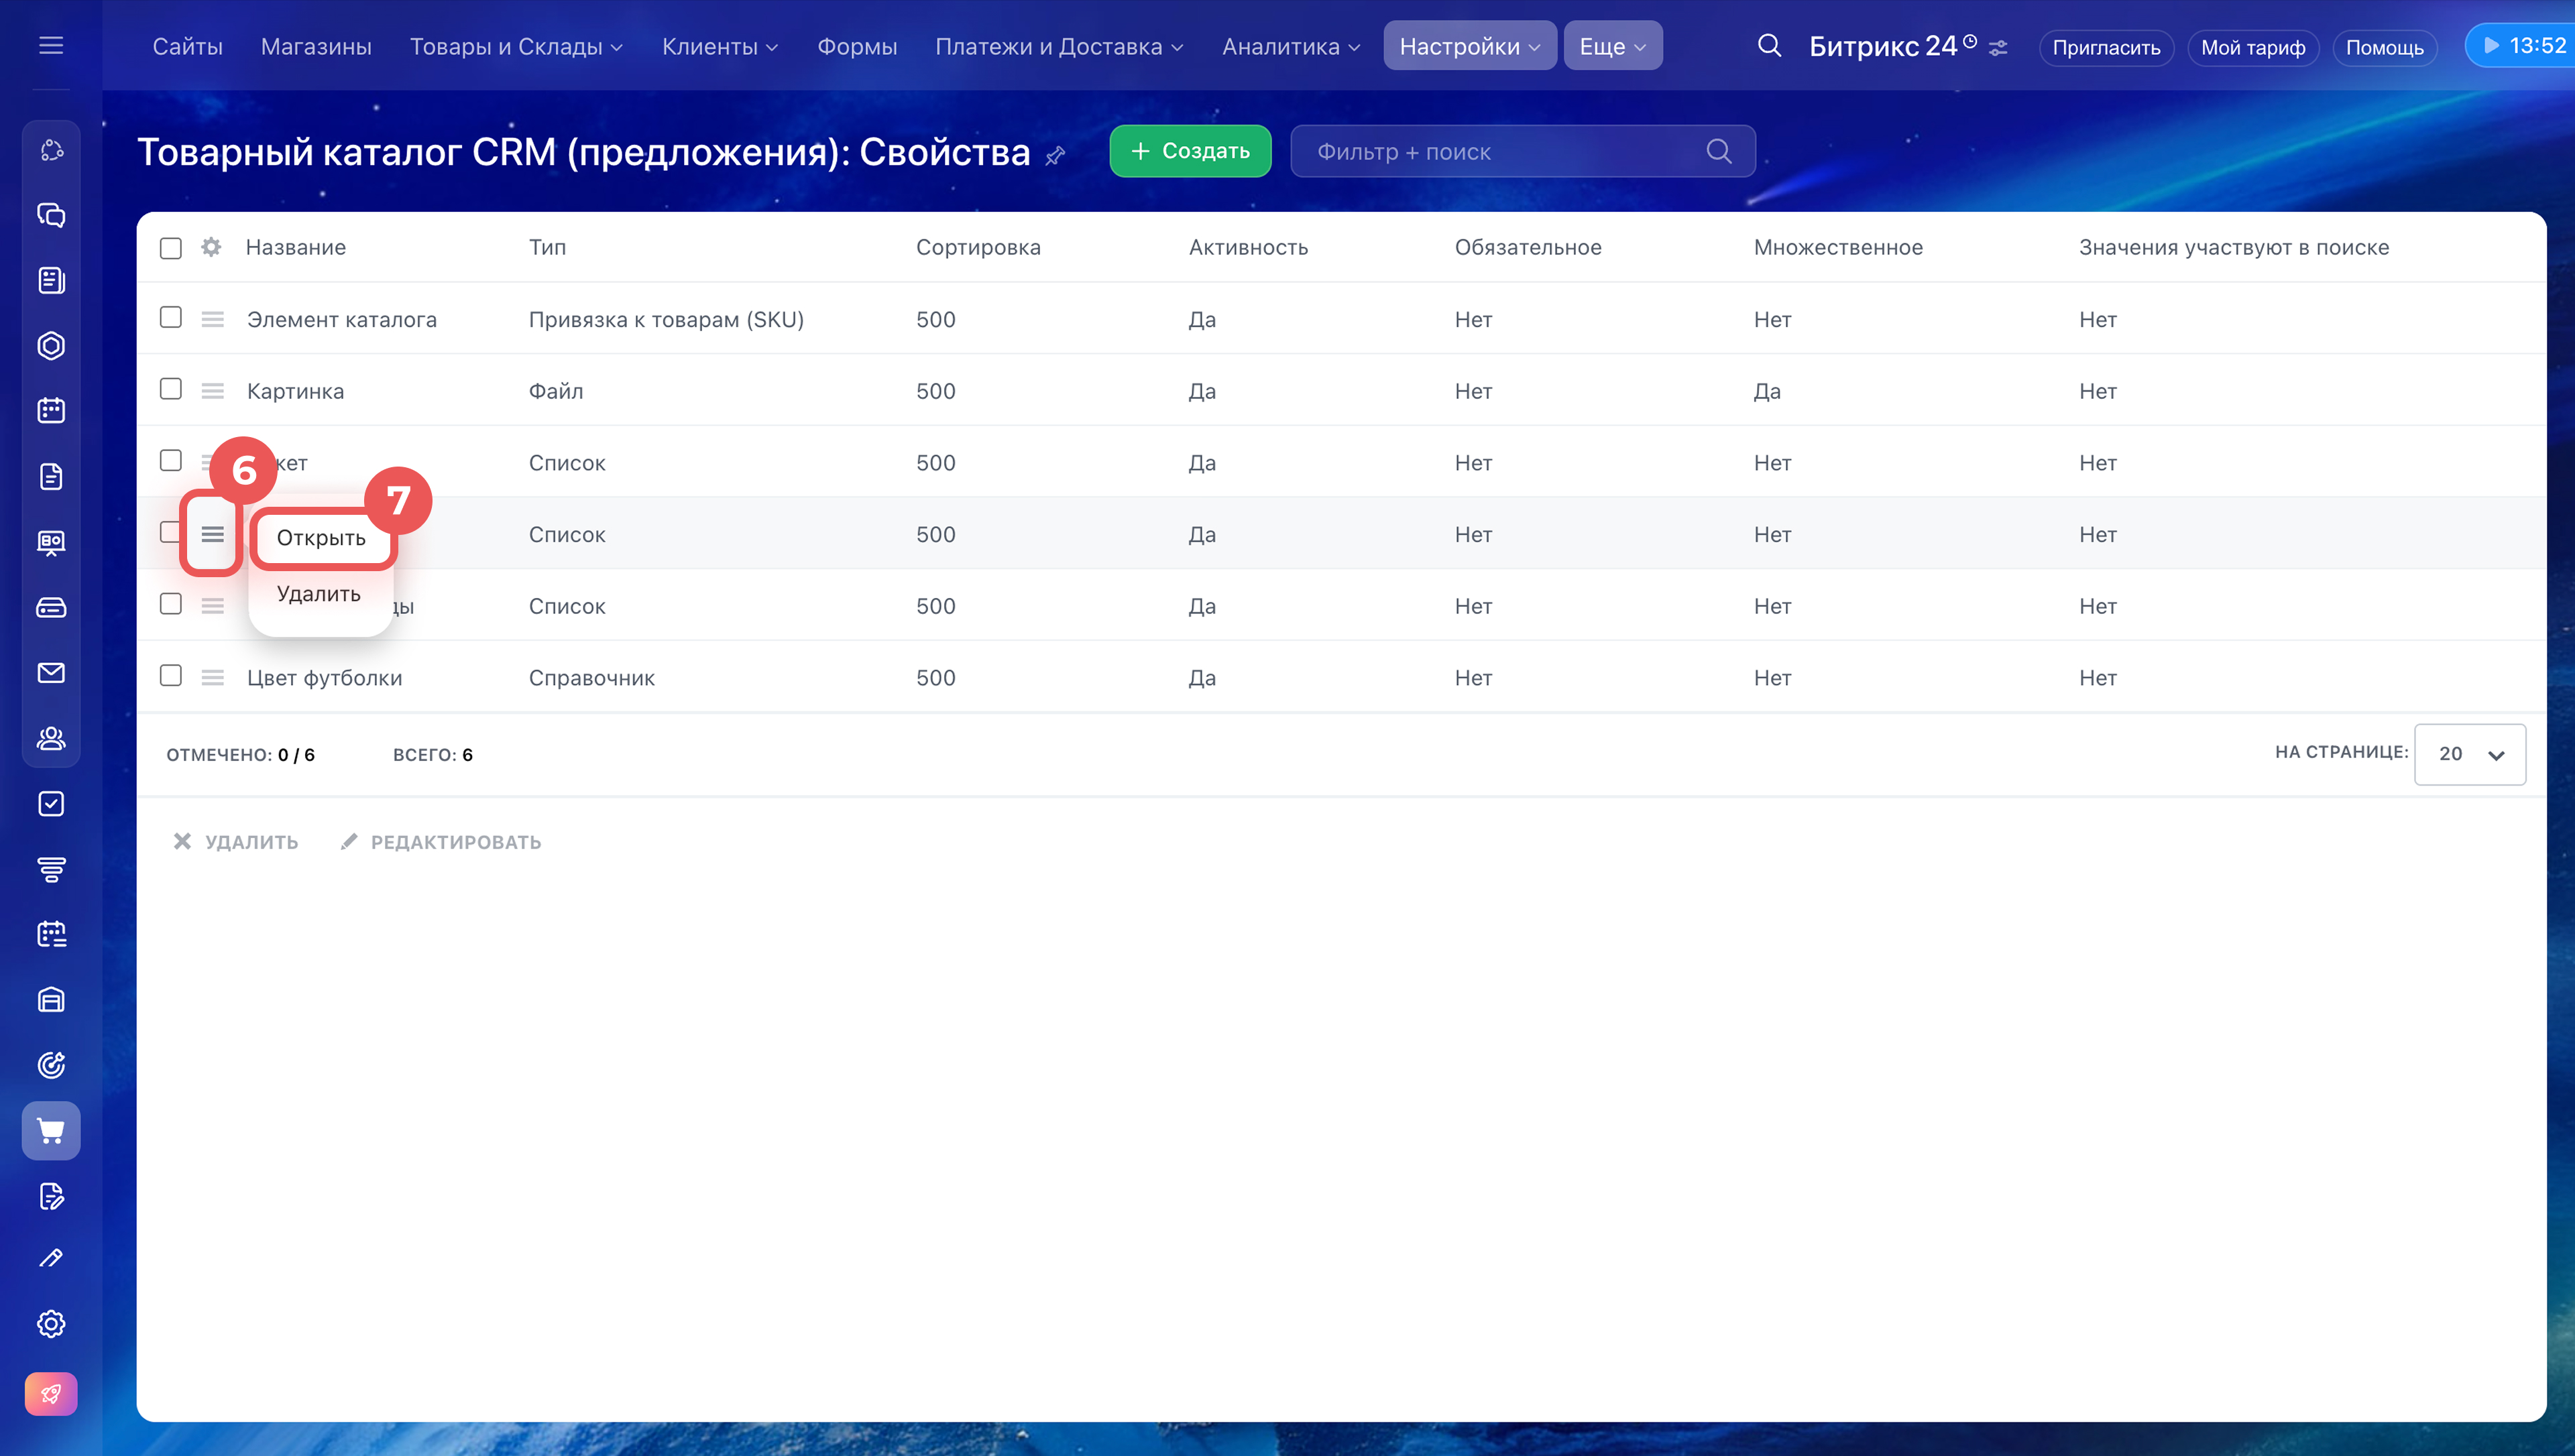Click the row menu icon for Картинка
The image size is (2575, 1456).
(212, 391)
